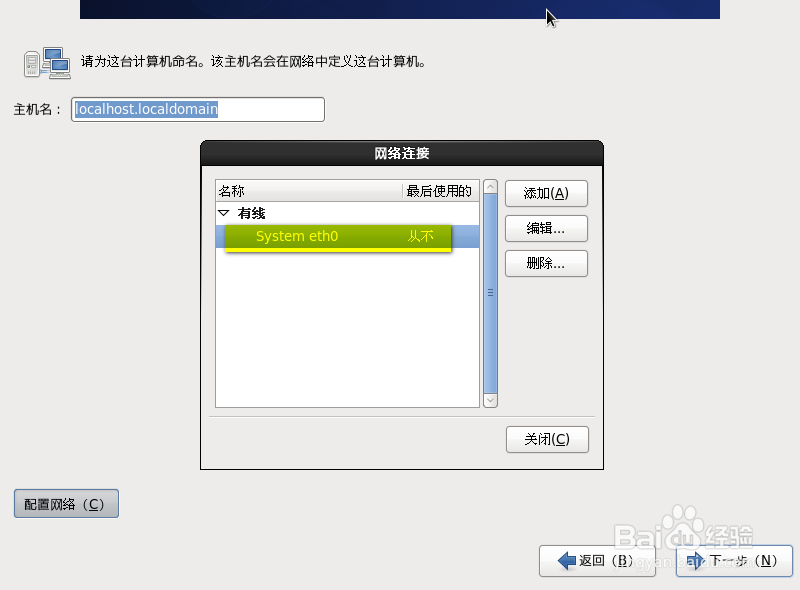Sort by the 最后使用的 column header

[x=440, y=189]
